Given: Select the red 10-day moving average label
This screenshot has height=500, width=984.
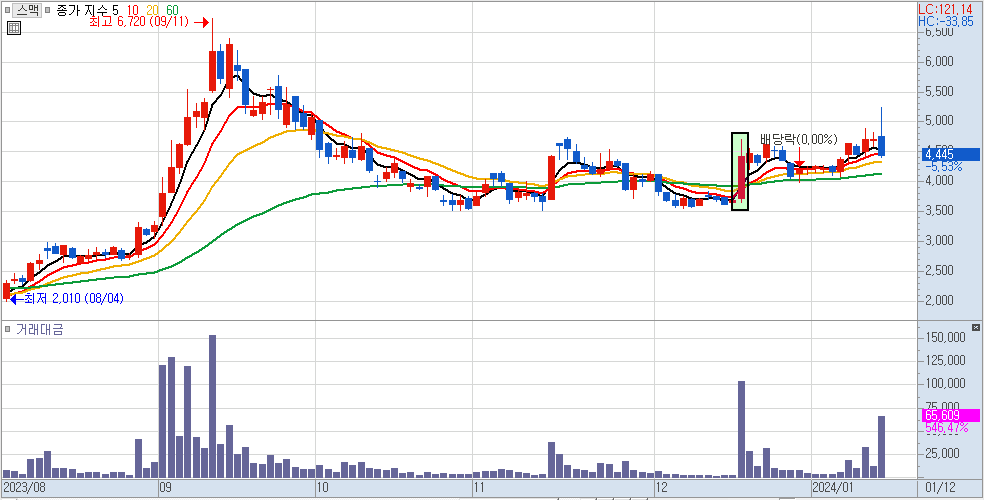Looking at the screenshot, I should 132,9.
